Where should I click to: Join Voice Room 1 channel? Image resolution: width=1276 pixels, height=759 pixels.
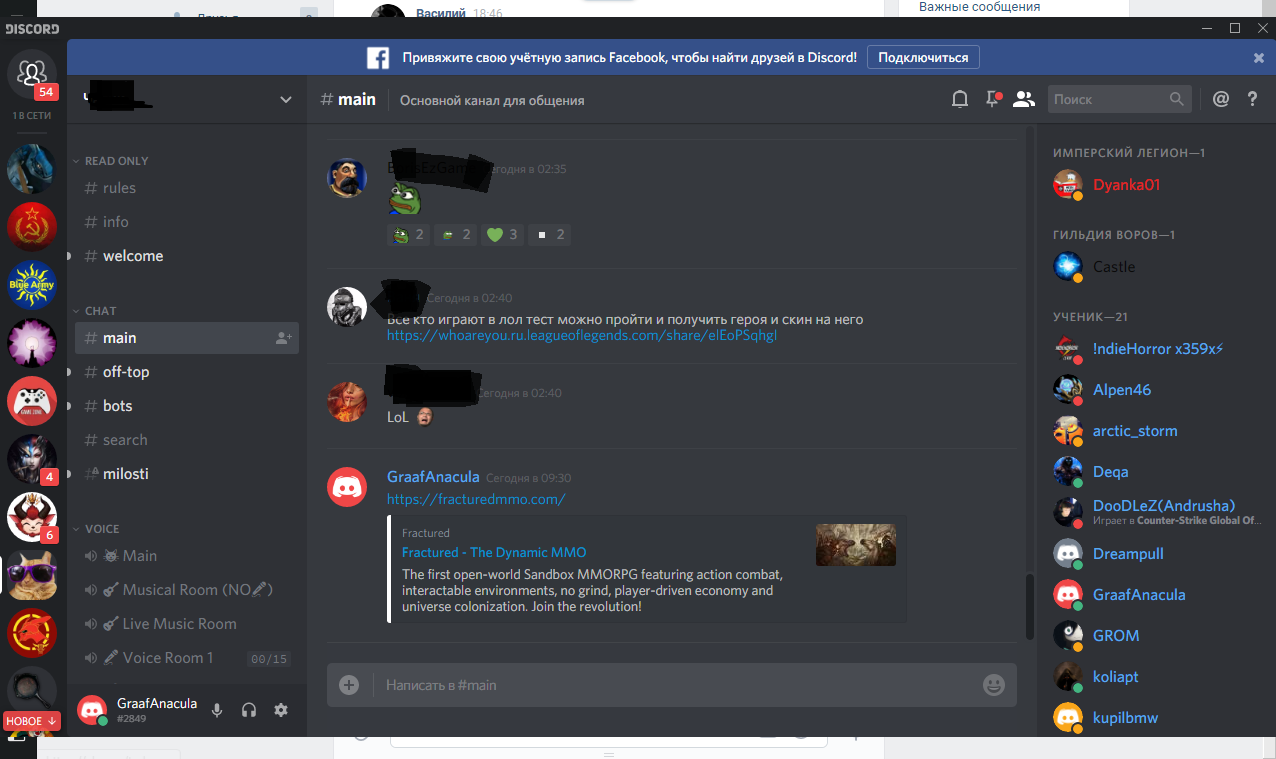[187, 658]
